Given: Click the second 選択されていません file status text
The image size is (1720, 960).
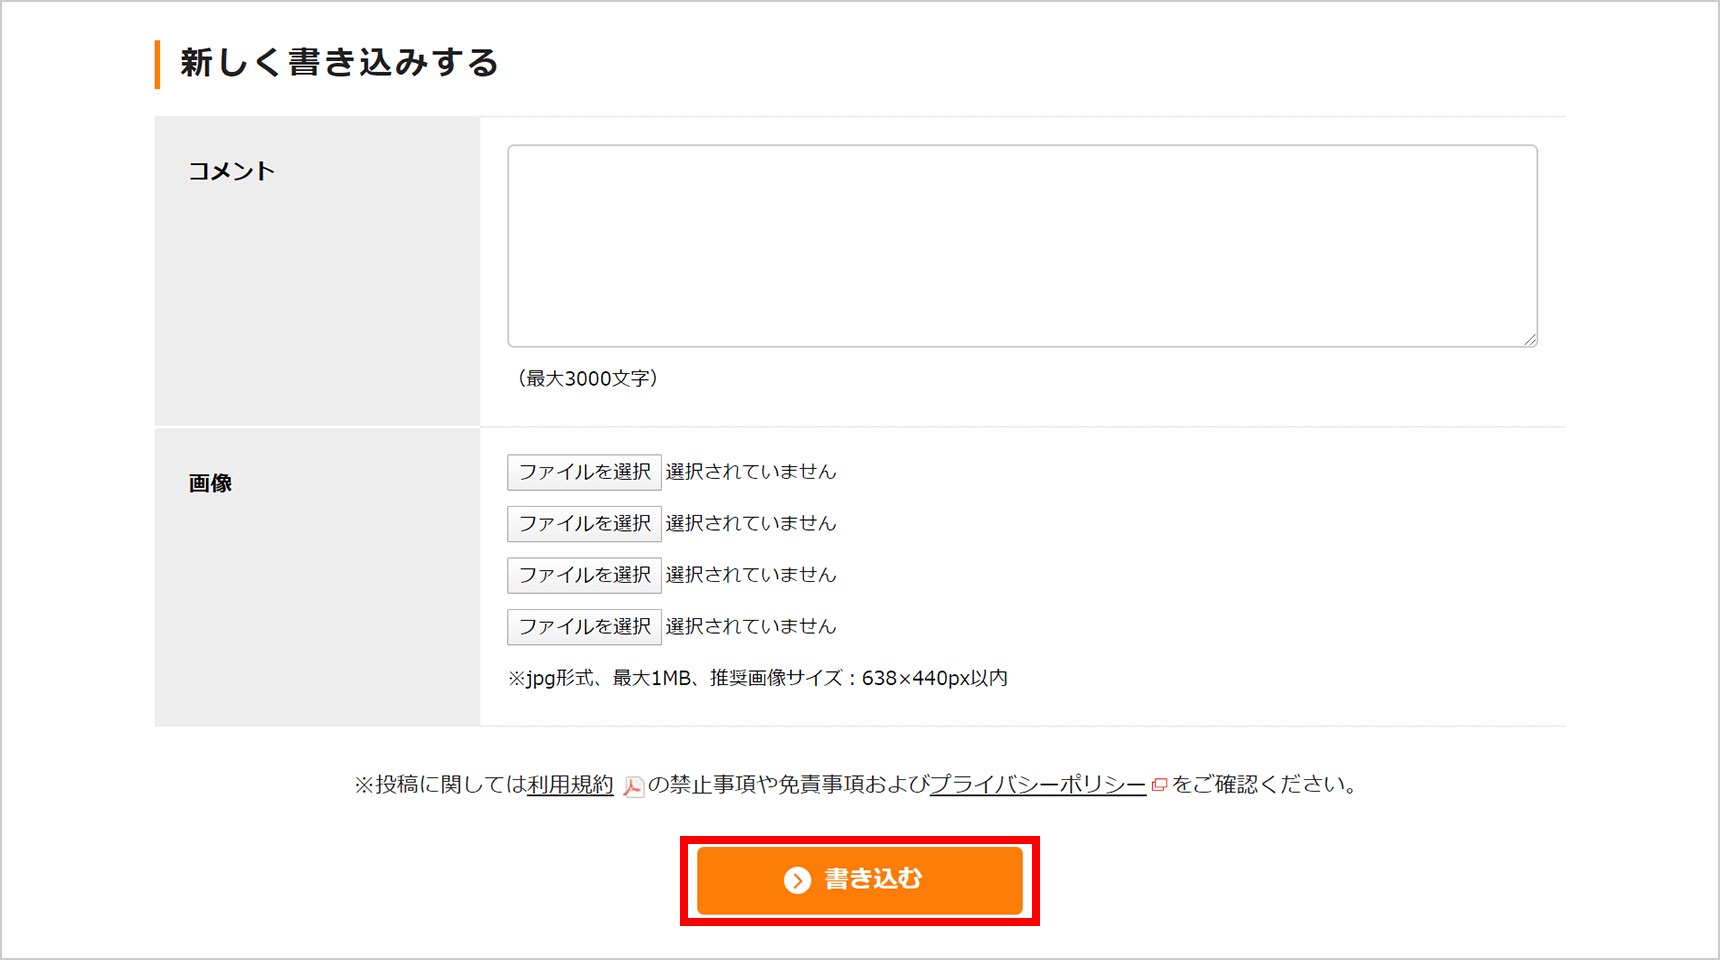Looking at the screenshot, I should (x=751, y=524).
